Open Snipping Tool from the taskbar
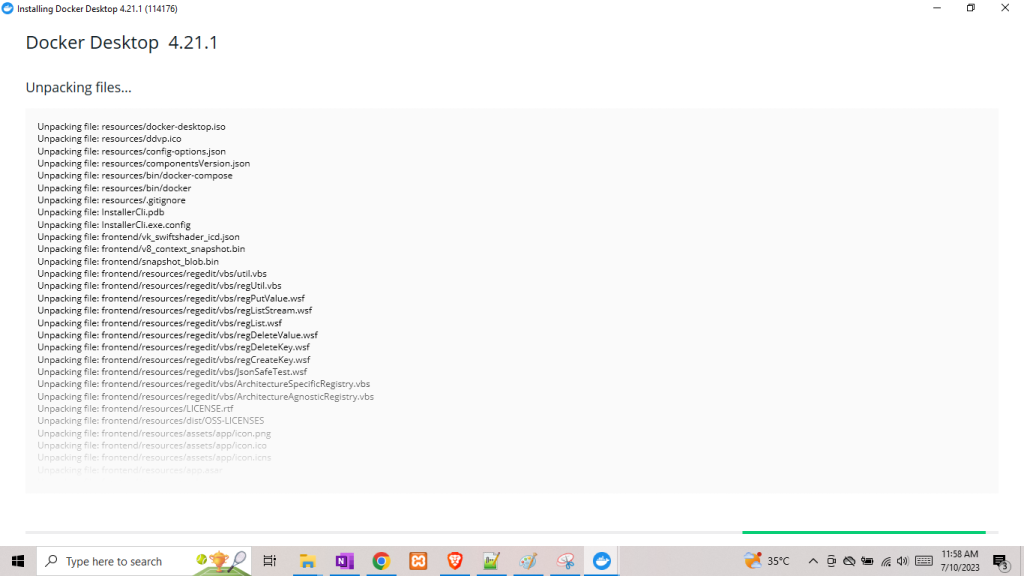The width and height of the screenshot is (1024, 576). (x=565, y=561)
